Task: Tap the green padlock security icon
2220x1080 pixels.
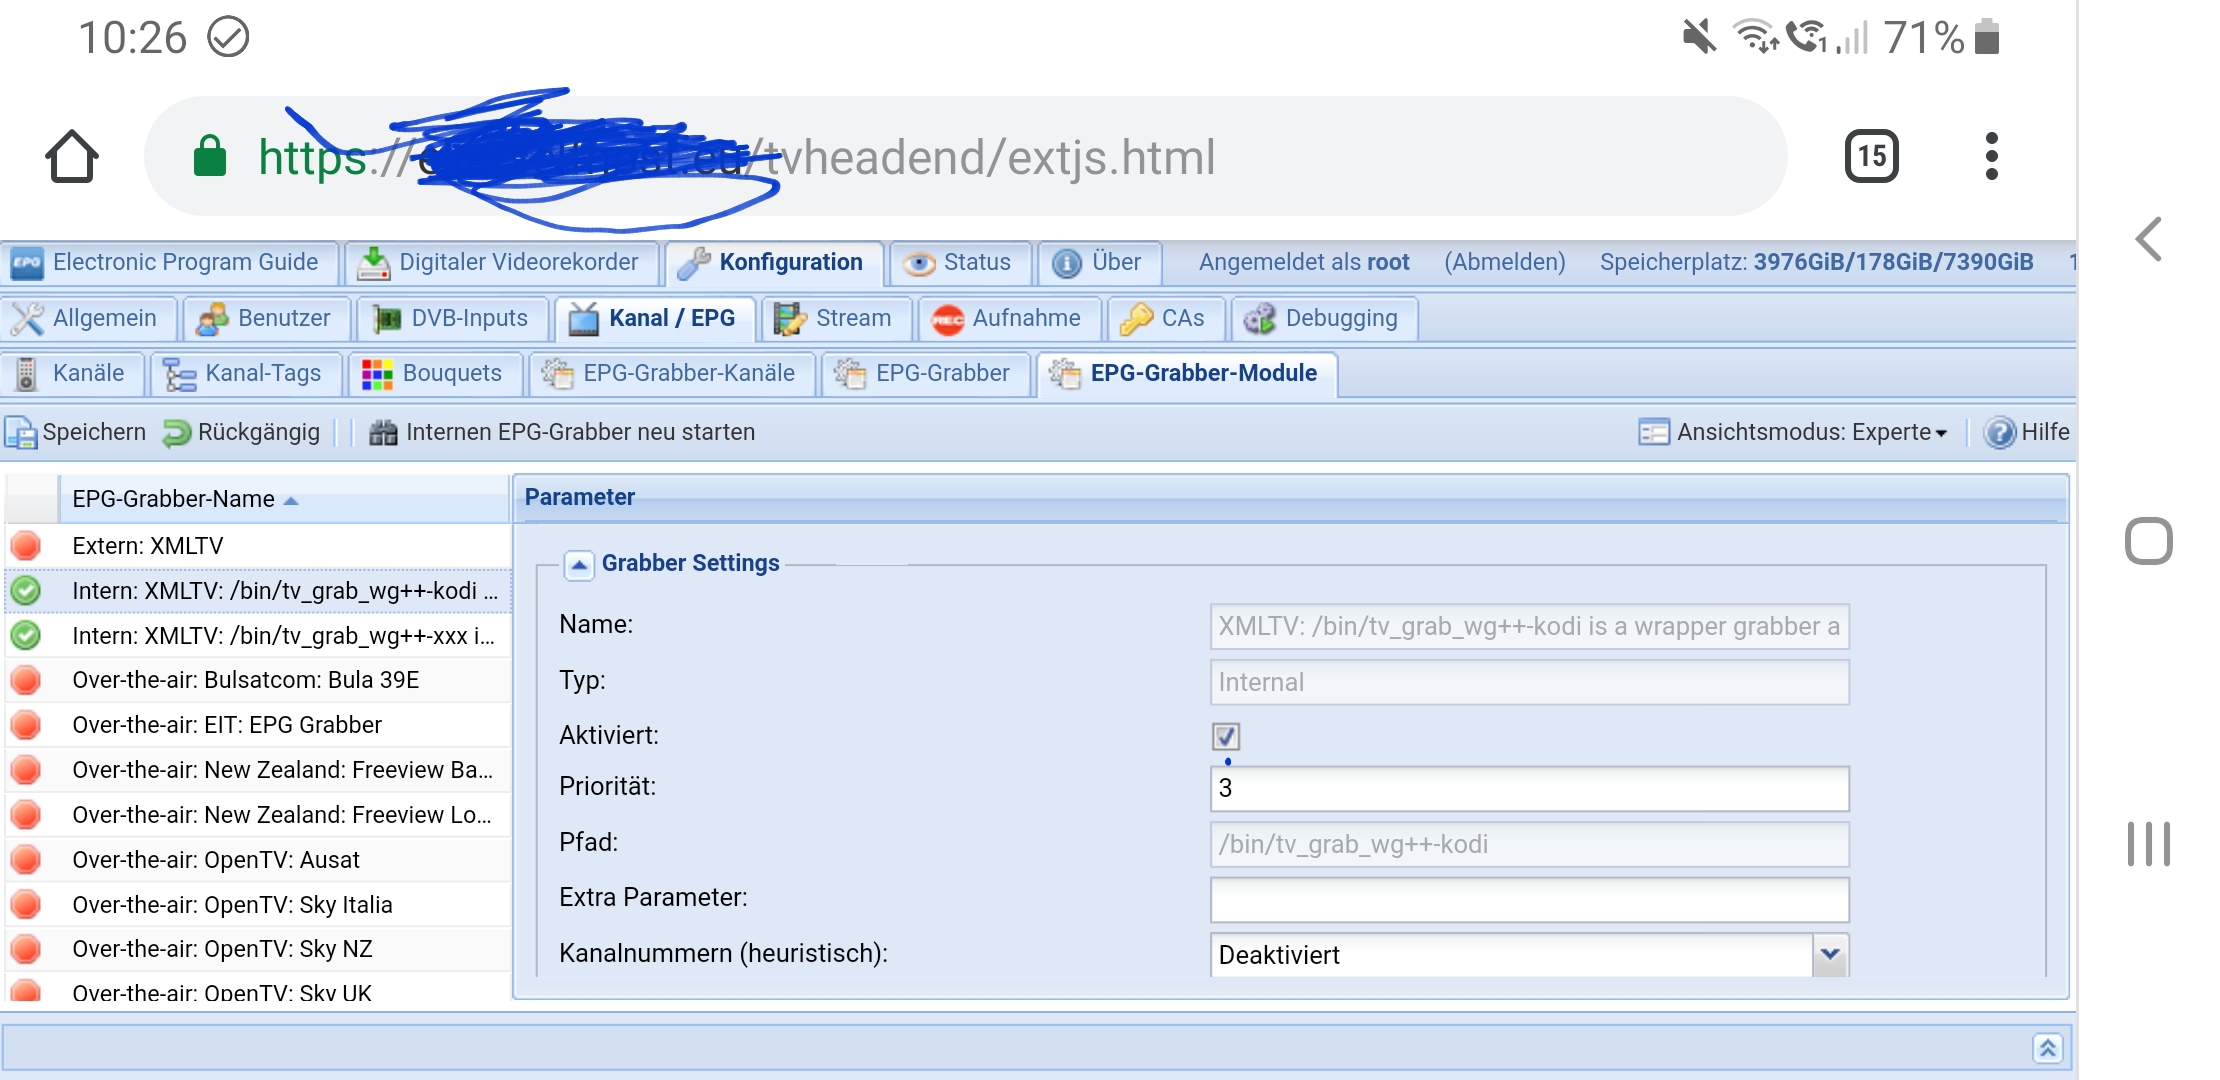Action: point(210,156)
